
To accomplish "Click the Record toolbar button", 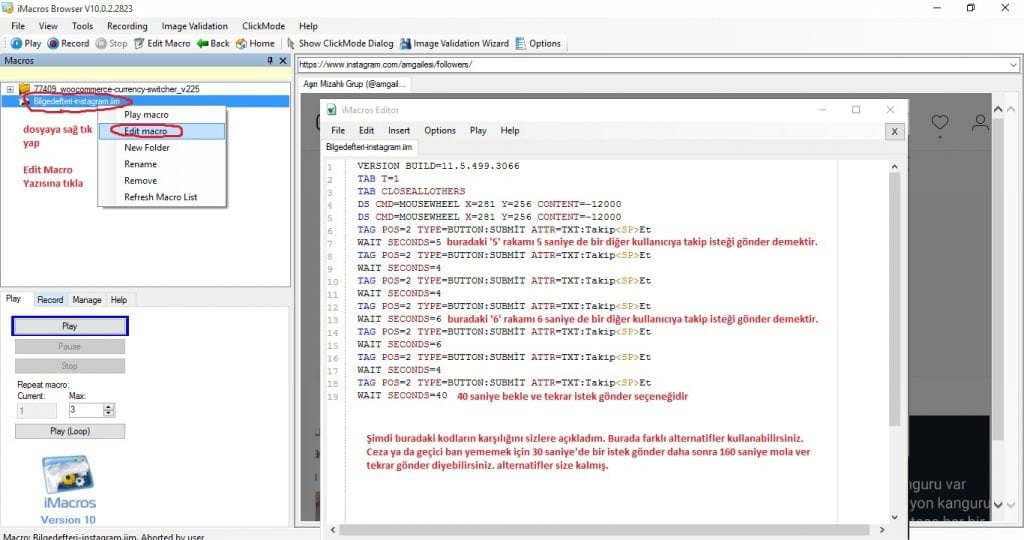I will [x=69, y=44].
